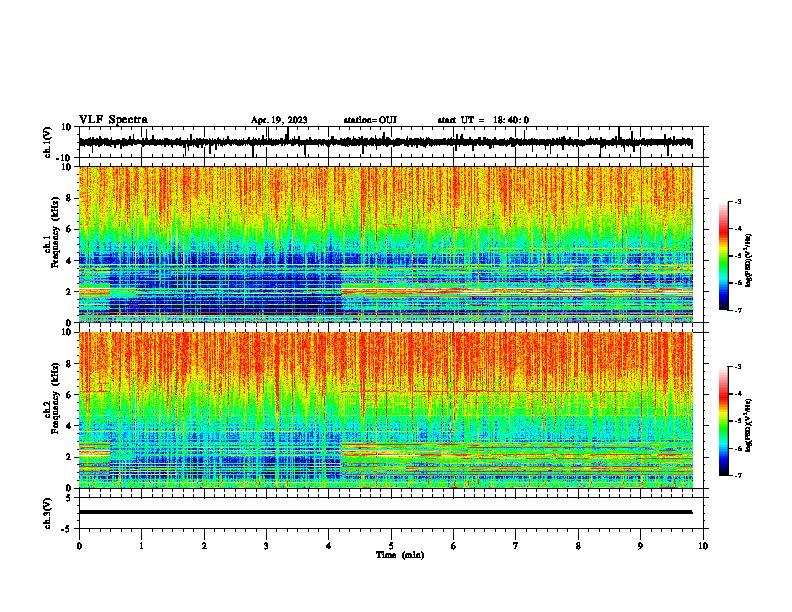Image resolution: width=792 pixels, height=612 pixels.
Task: Click ch.2 "Frequency (kHz)" axis label
Action: click(55, 398)
